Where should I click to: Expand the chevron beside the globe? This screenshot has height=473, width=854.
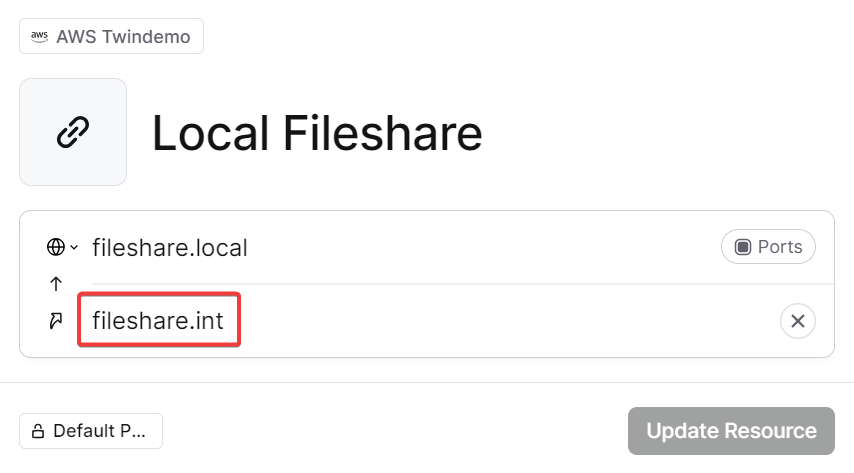[73, 248]
